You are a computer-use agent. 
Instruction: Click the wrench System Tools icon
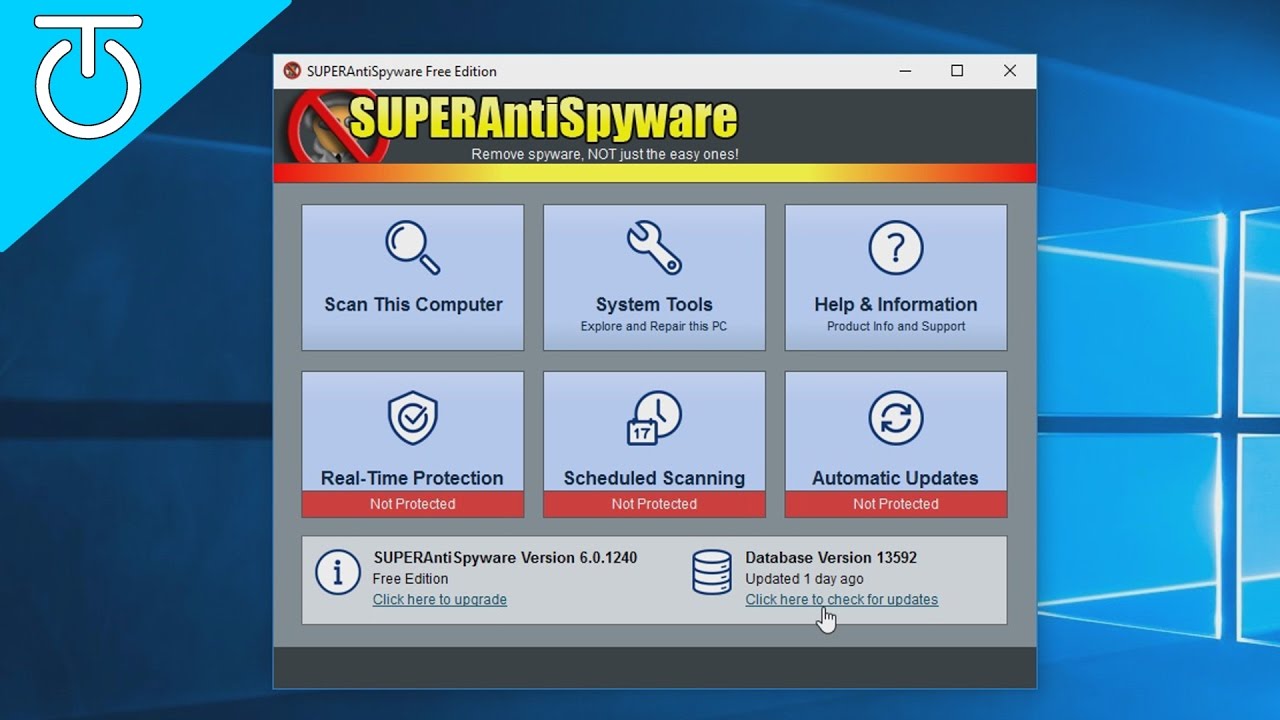point(654,247)
